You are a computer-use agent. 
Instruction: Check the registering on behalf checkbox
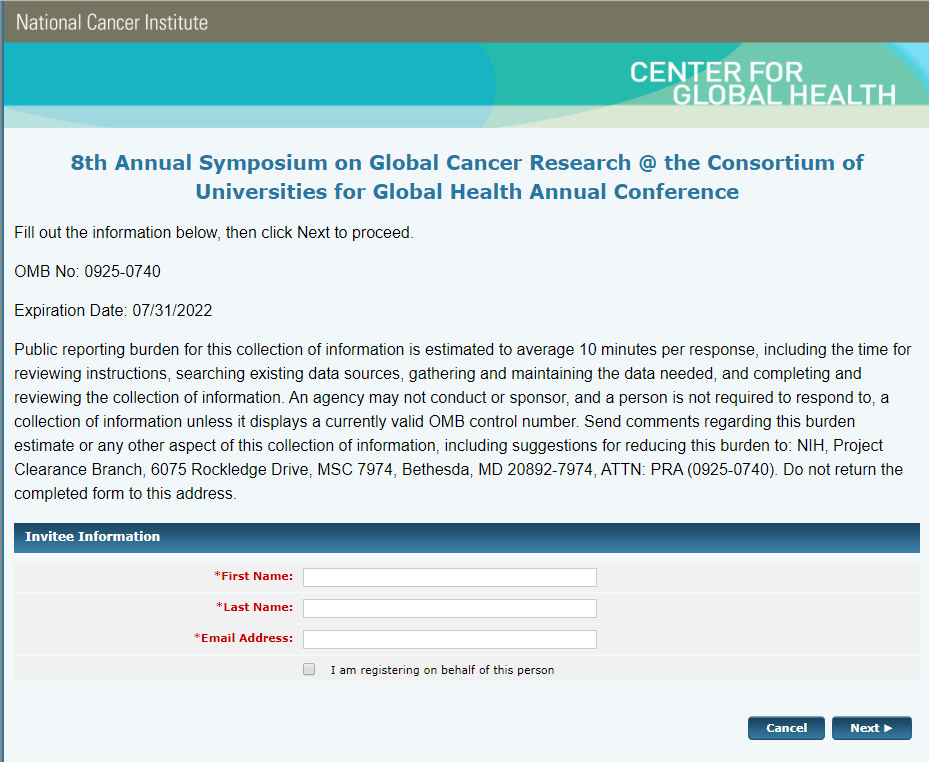coord(309,669)
